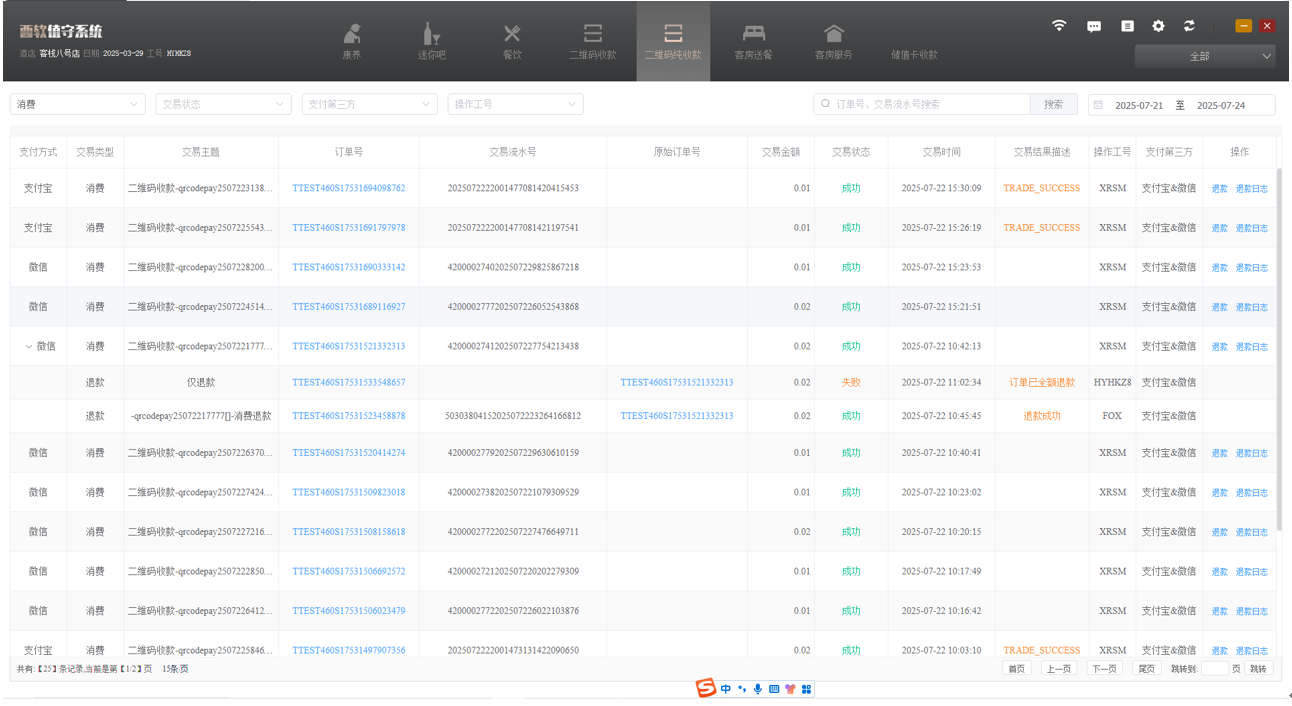Viewport: 1292px width, 706px height.
Task: Focus the 跳转到 page number field
Action: [1214, 669]
